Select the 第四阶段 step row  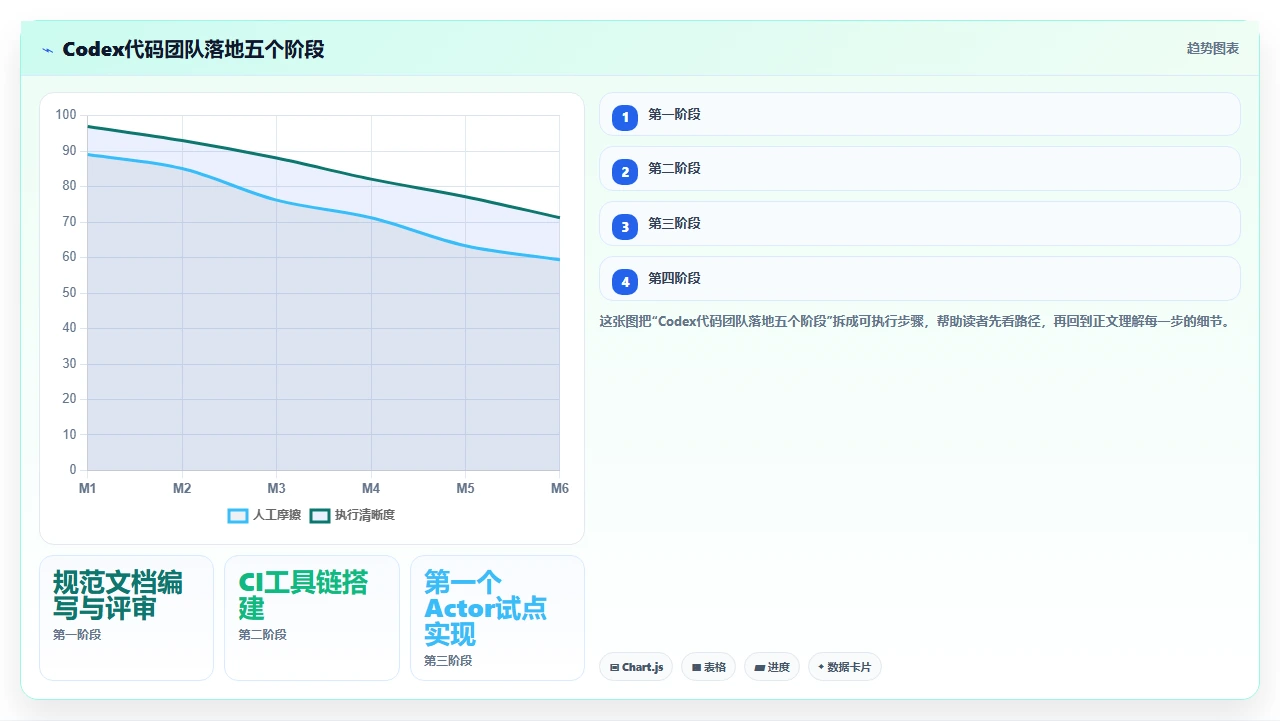point(919,279)
